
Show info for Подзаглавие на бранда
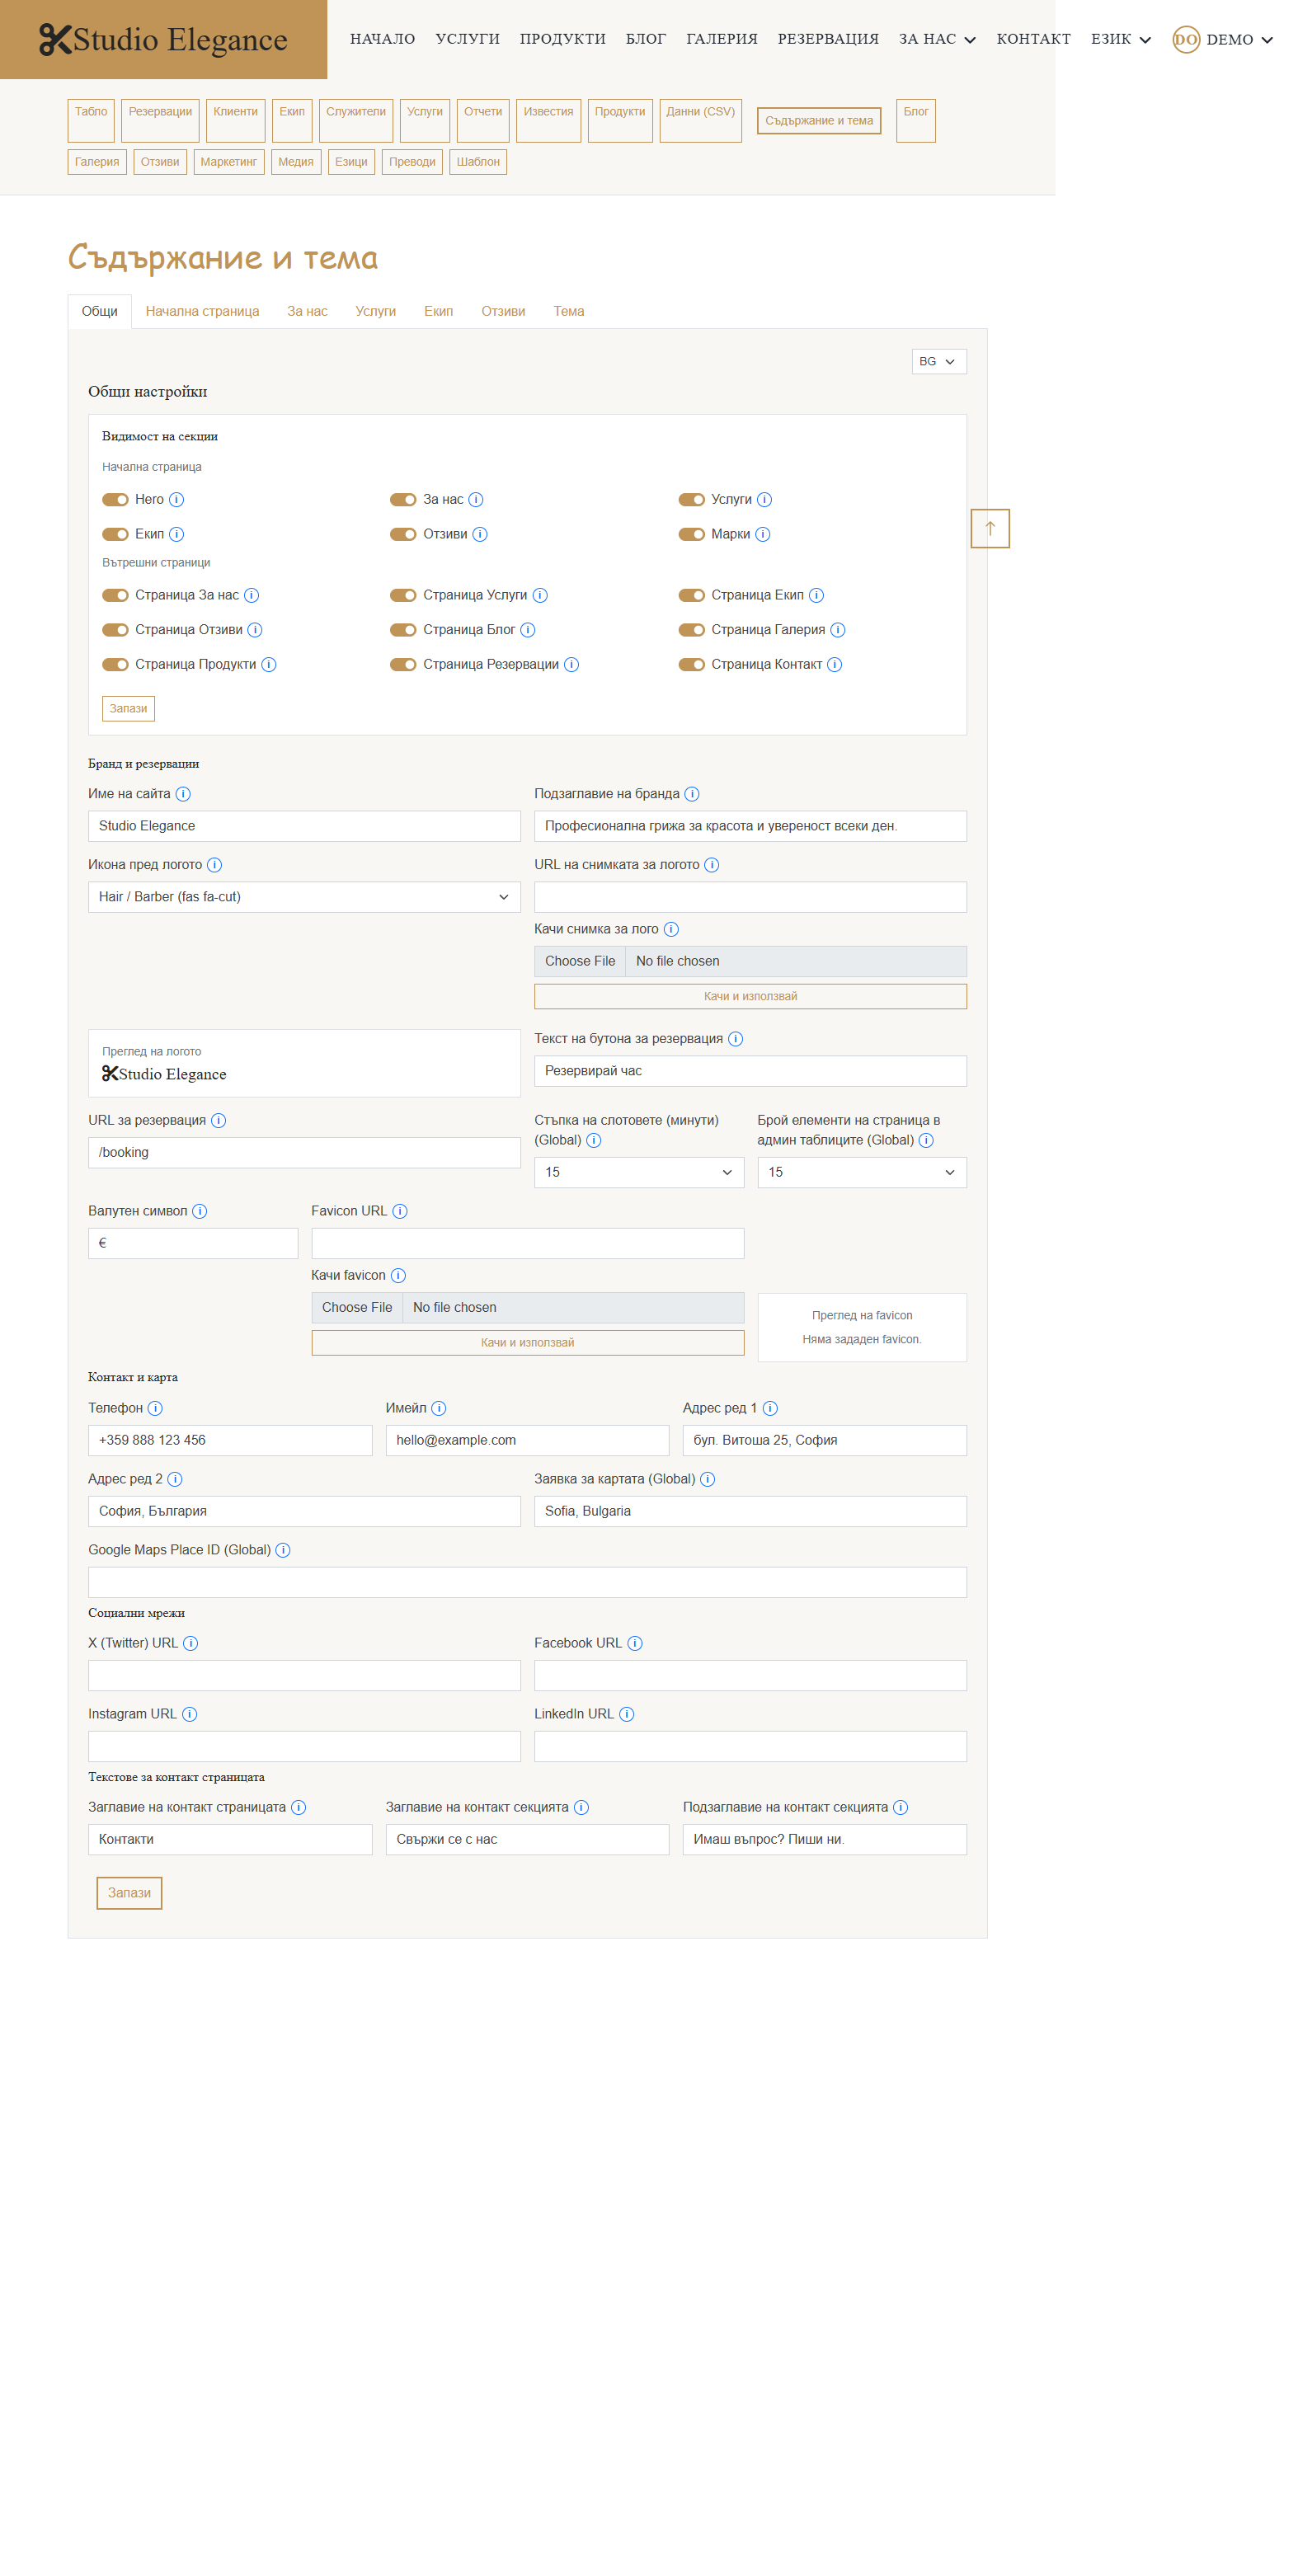(692, 794)
